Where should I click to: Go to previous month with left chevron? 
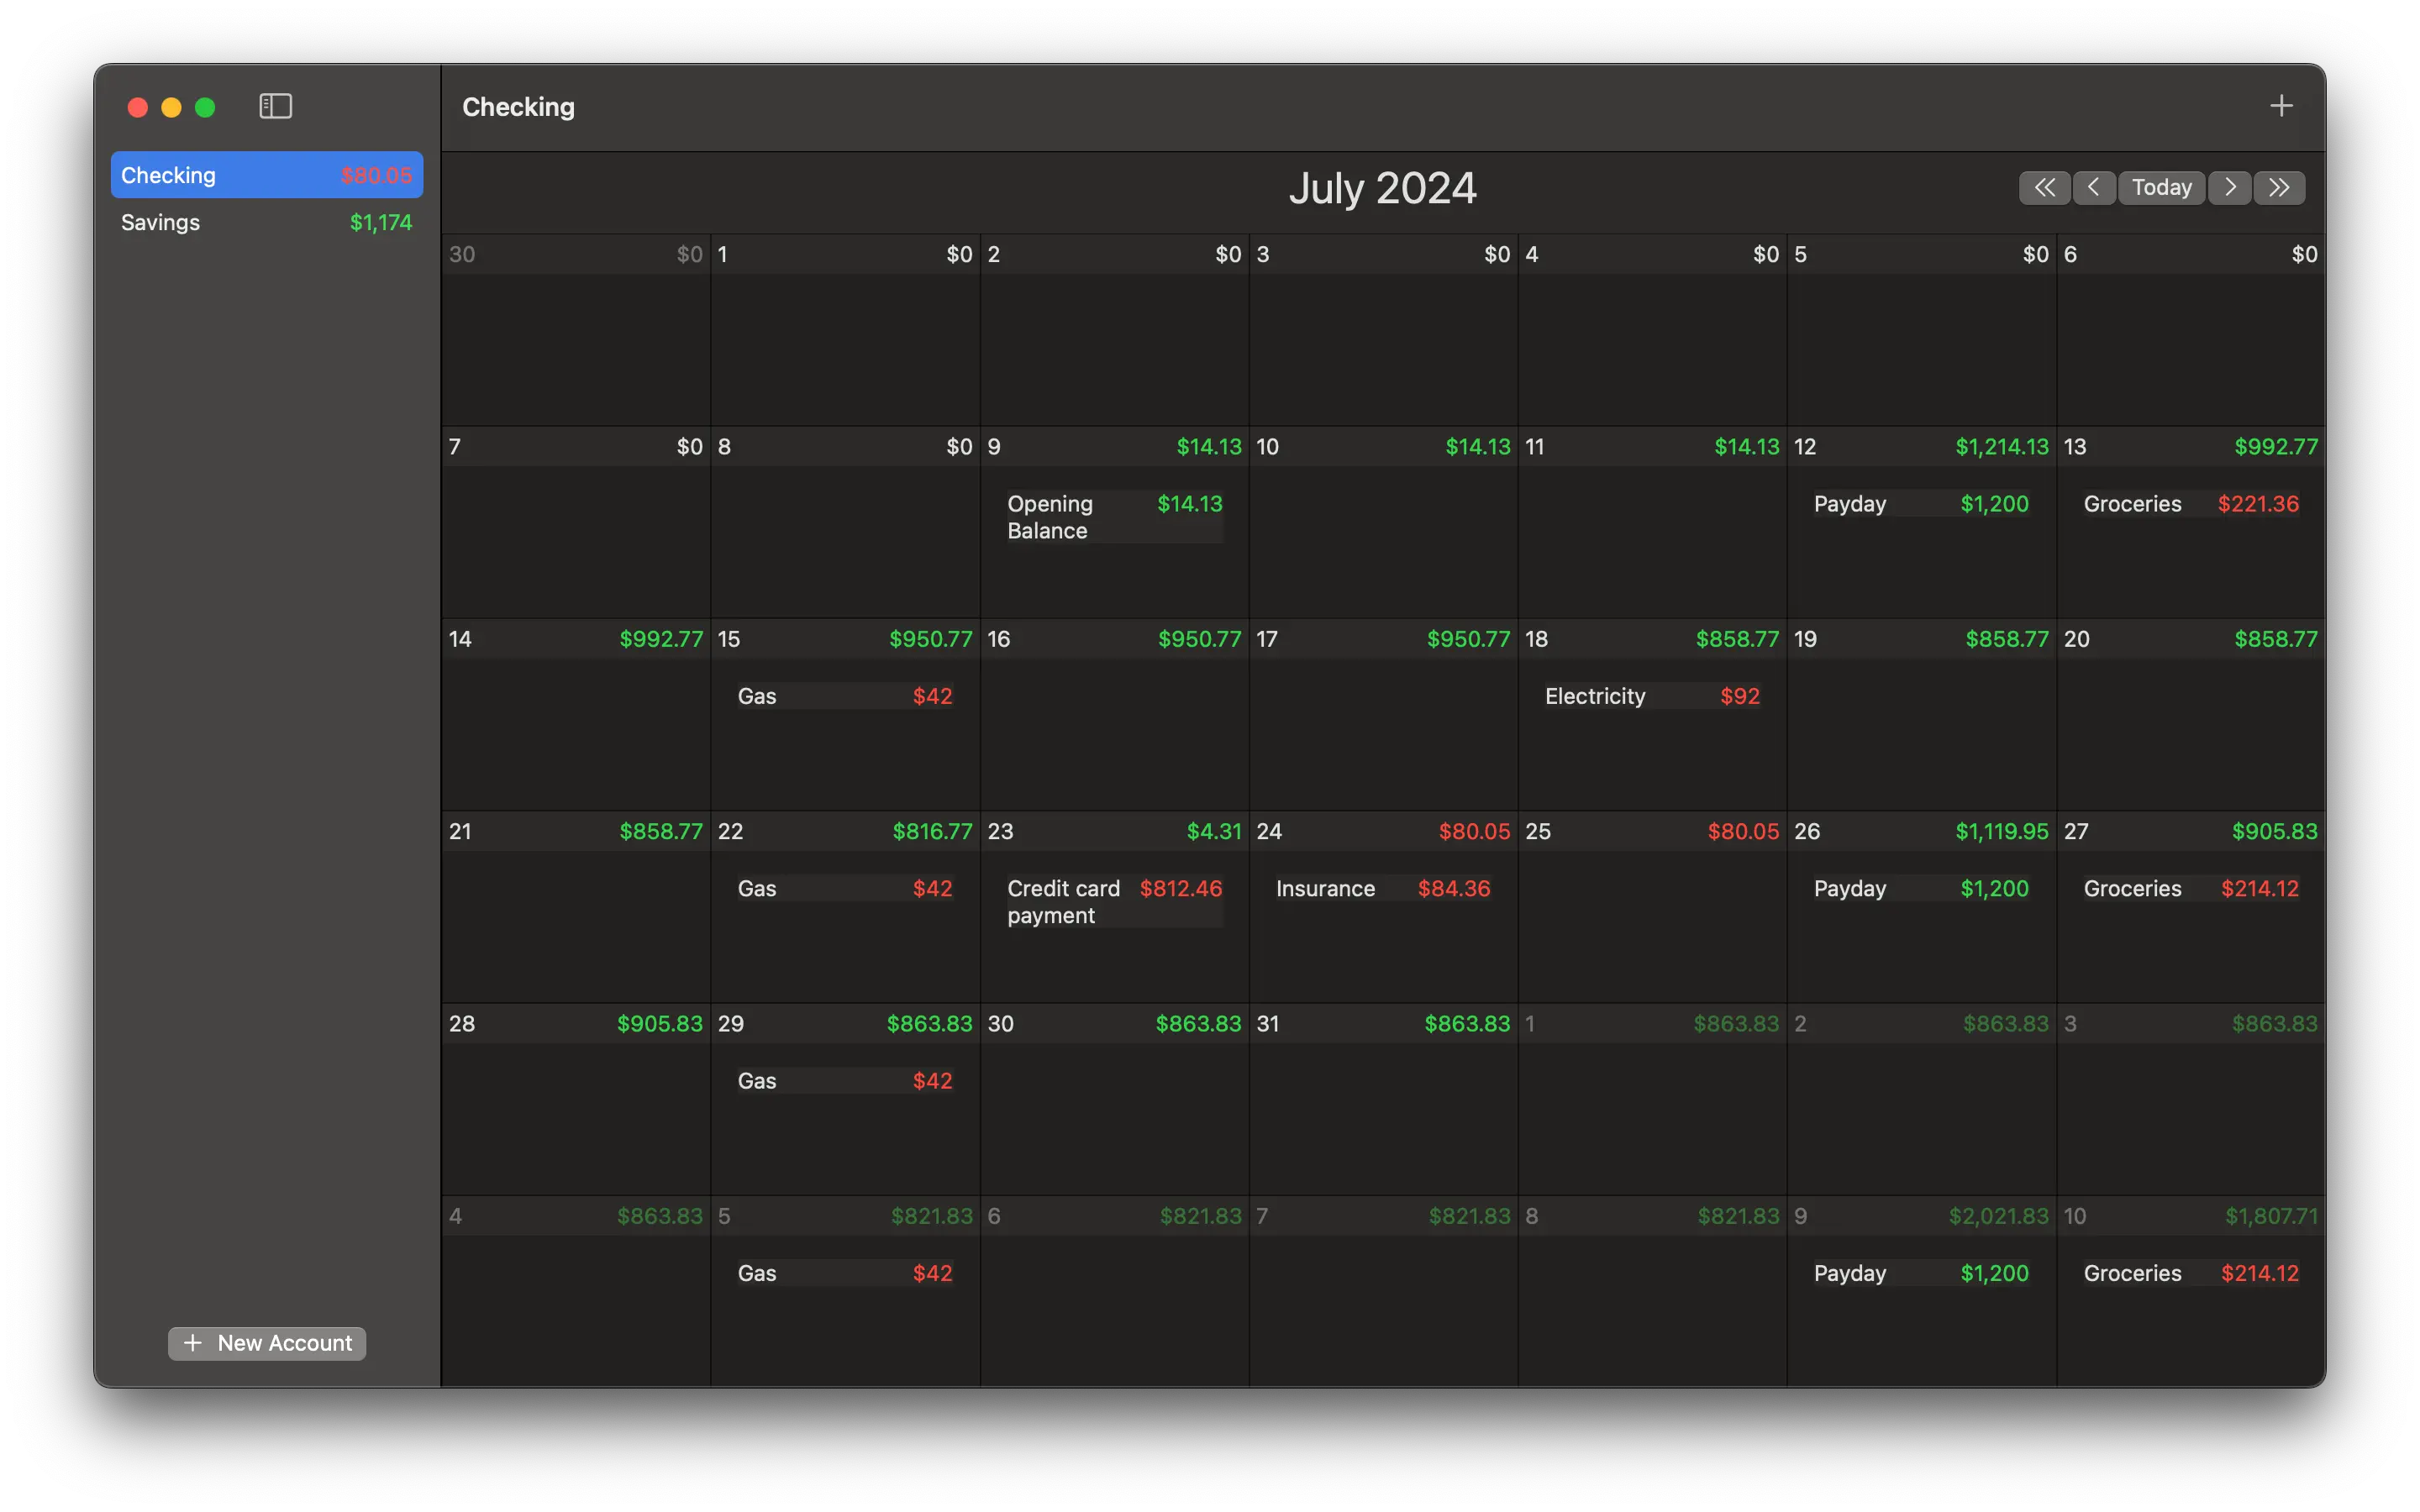point(2093,188)
